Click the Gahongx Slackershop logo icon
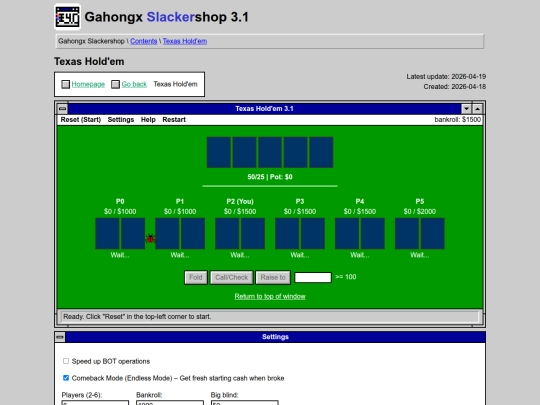This screenshot has height=405, width=540. coord(68,17)
